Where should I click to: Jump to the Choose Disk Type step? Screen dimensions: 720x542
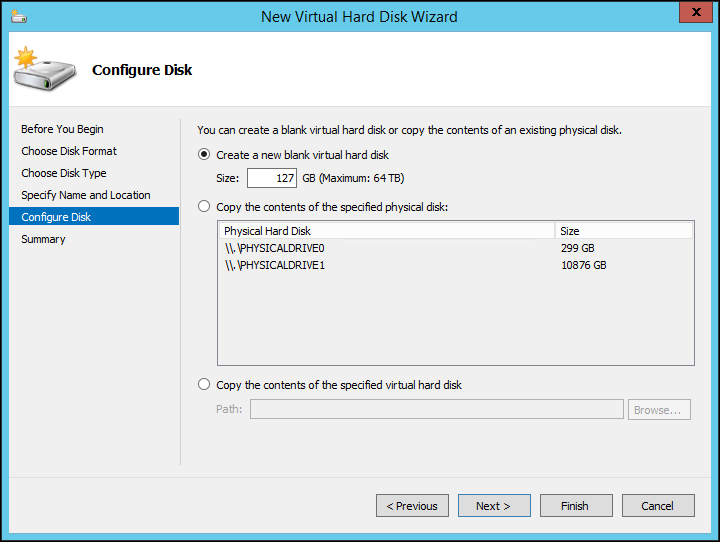click(63, 173)
